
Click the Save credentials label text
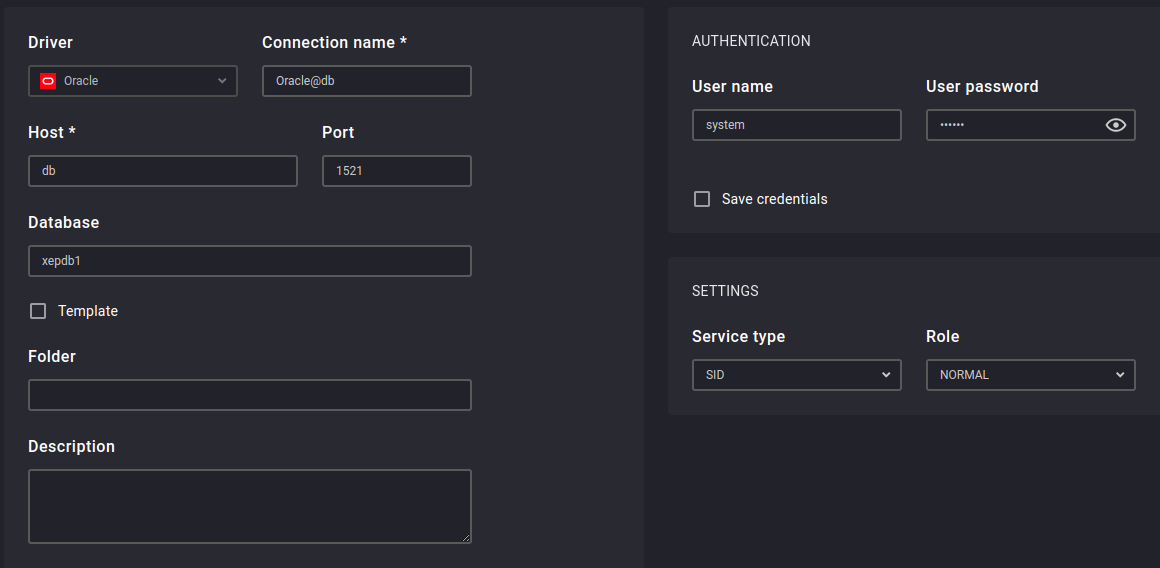pos(774,199)
